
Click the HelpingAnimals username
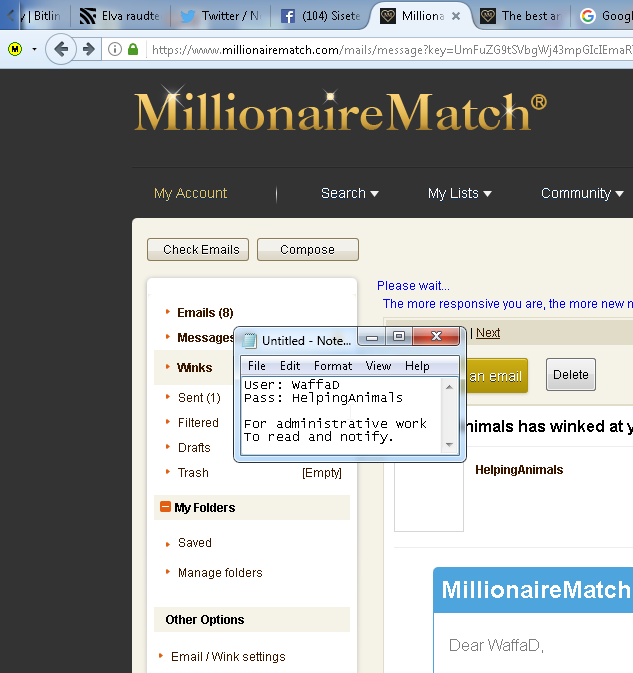pos(519,470)
